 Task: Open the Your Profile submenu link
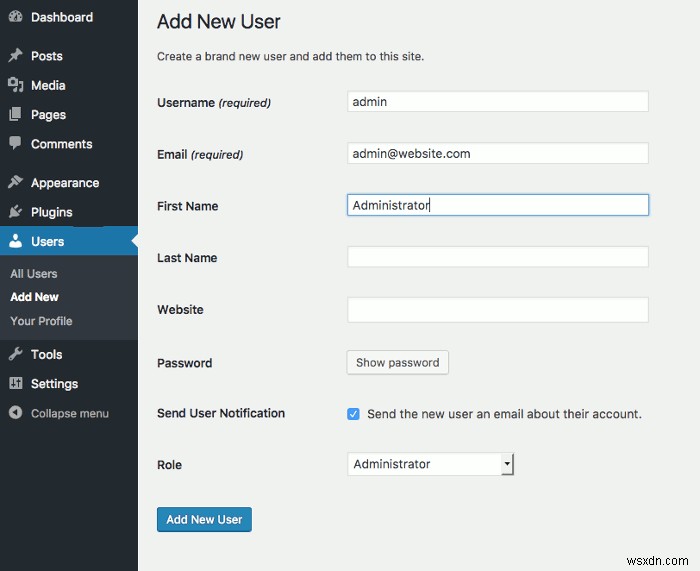41,321
